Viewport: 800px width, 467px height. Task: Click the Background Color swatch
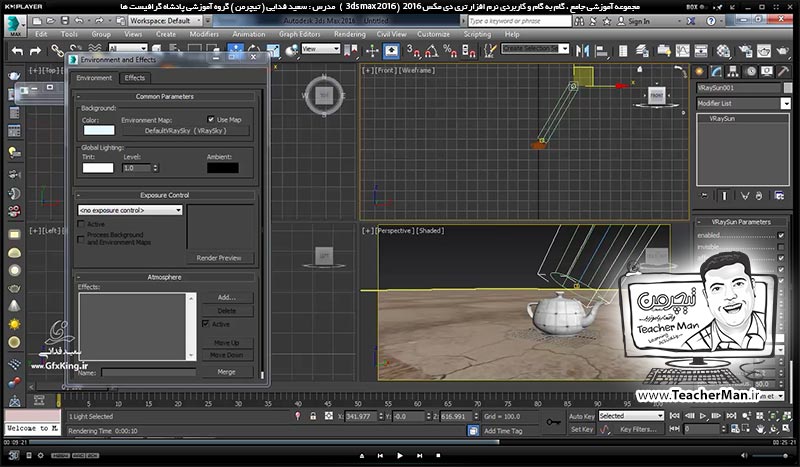pos(99,130)
